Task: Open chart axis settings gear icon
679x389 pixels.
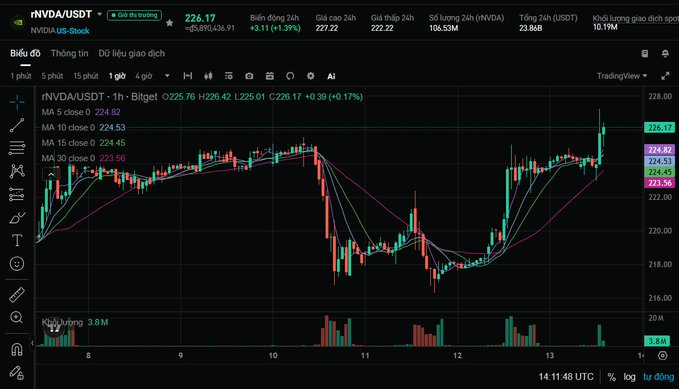Action: [663, 356]
